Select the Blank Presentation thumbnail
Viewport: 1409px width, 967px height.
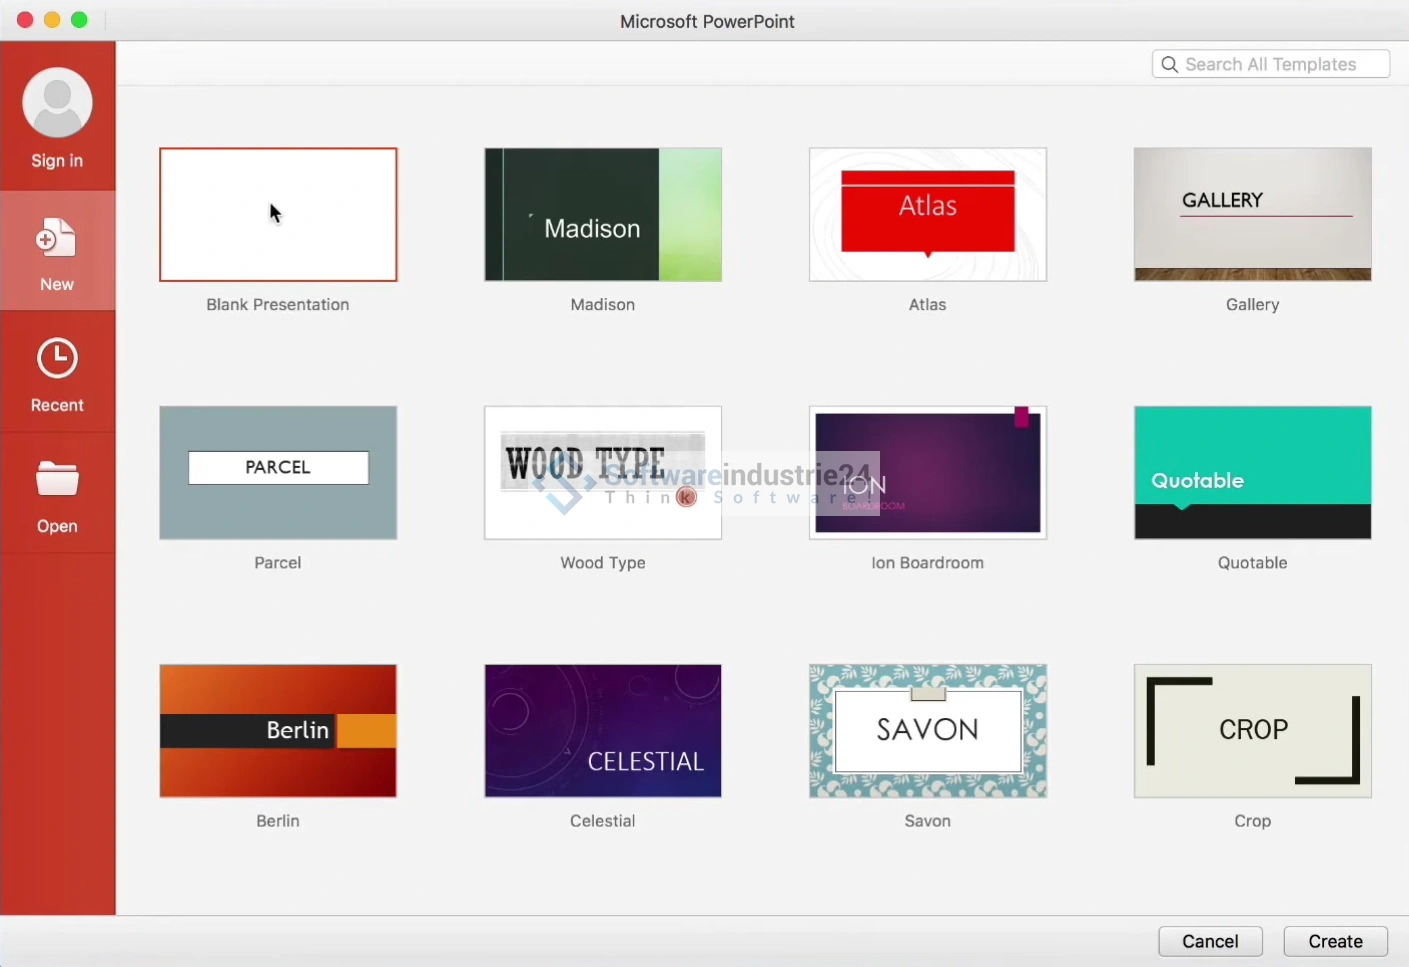click(278, 214)
